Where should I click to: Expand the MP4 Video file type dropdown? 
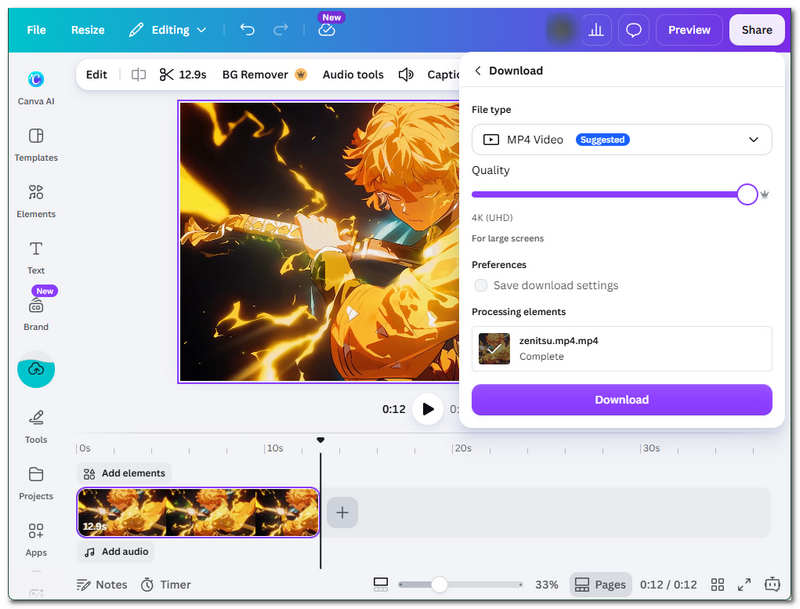click(x=621, y=140)
